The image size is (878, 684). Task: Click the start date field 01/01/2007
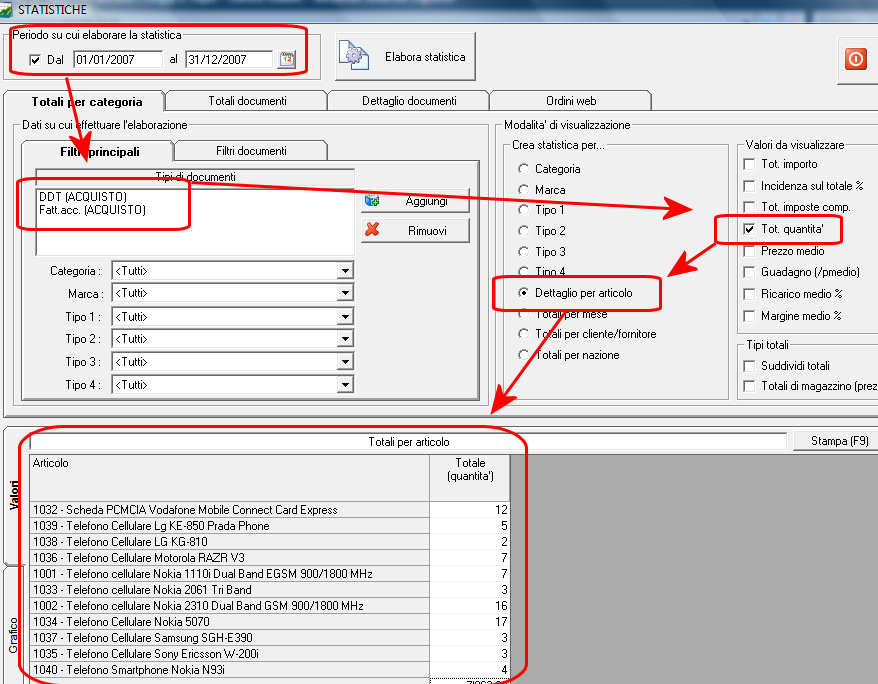pyautogui.click(x=118, y=59)
